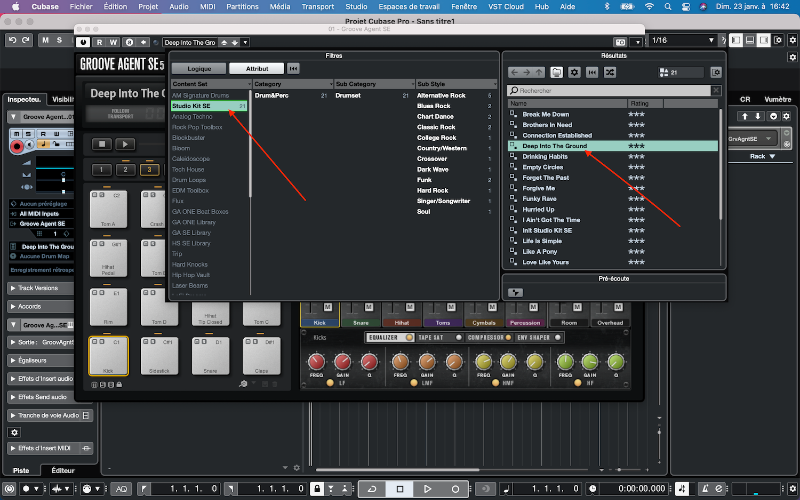Open the Content Set column dropdown

point(249,84)
